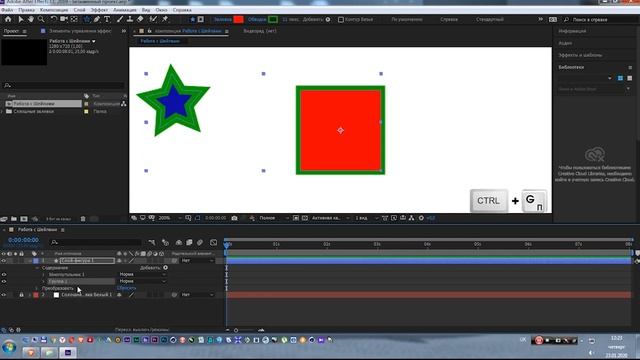Toggle transparency grid in the viewer footer
The height and width of the screenshot is (360, 640).
click(x=304, y=218)
